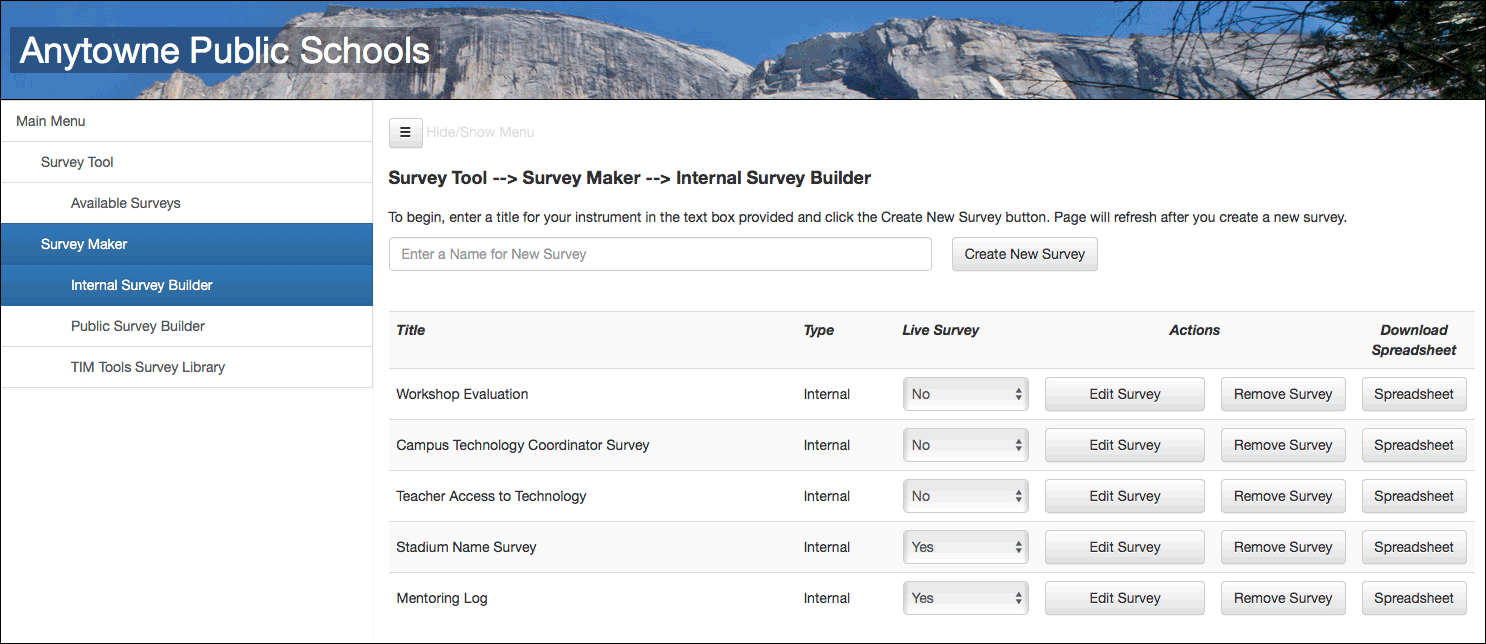Download Spreadsheet for Workshop Evaluation

tap(1414, 394)
